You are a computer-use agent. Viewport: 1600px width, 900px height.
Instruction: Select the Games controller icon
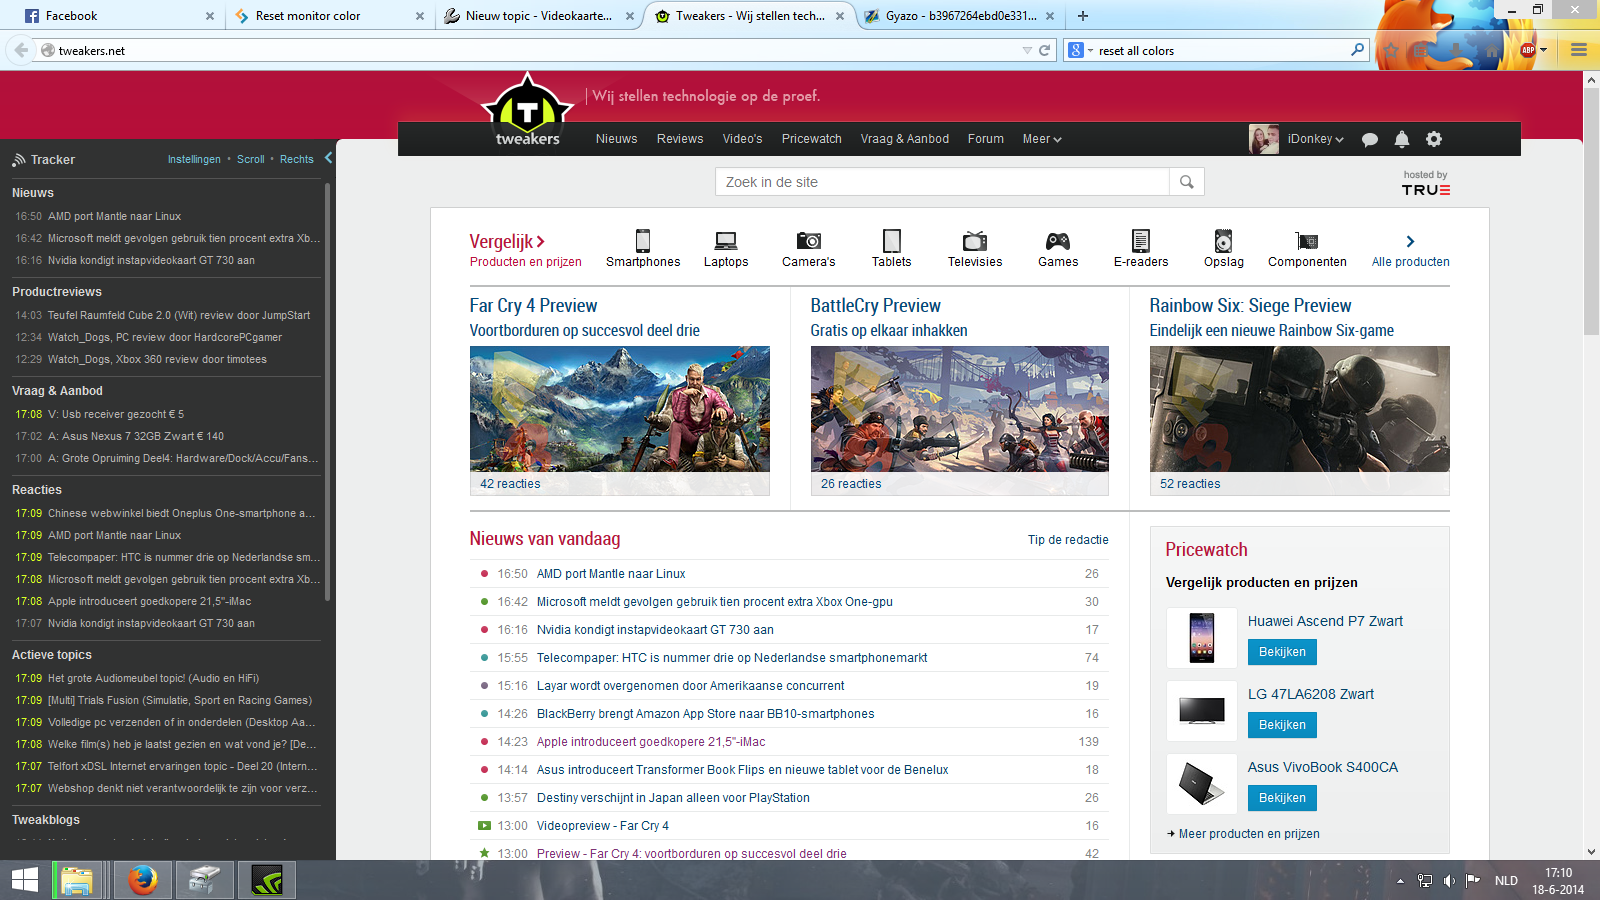[1058, 241]
